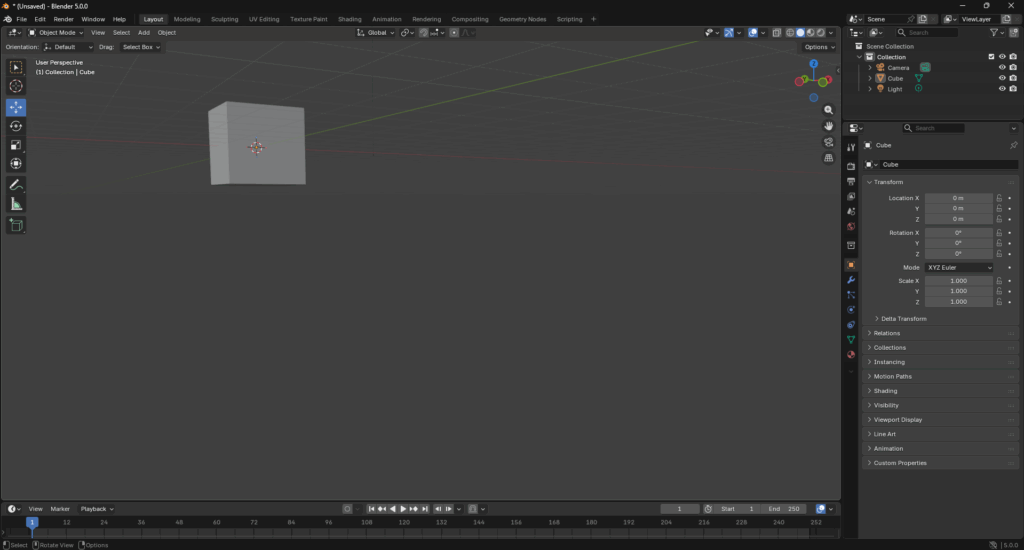Select the Measure tool
The height and width of the screenshot is (550, 1024).
click(16, 204)
